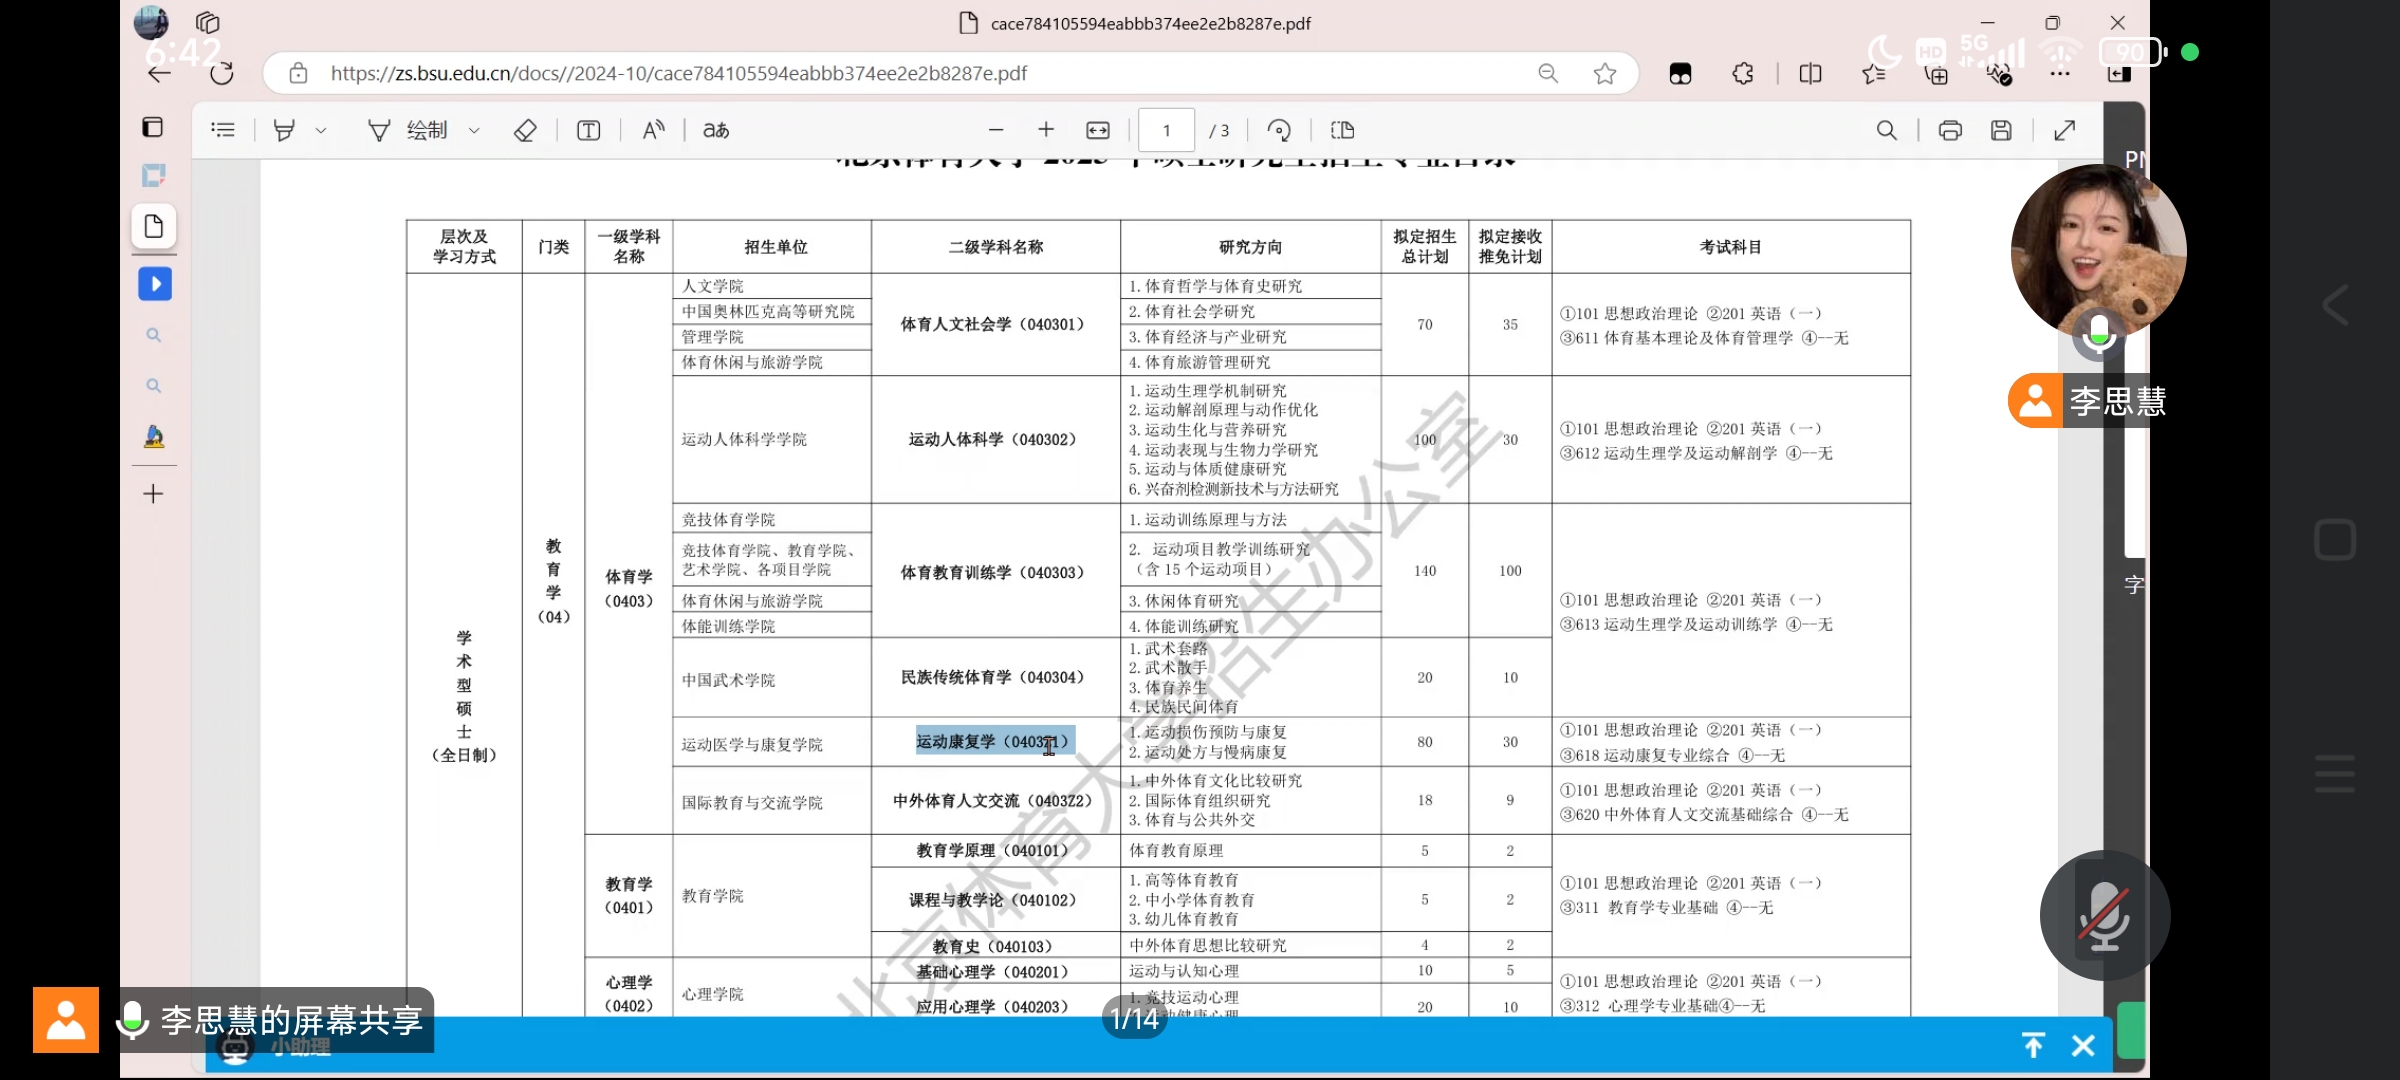This screenshot has height=1080, width=2400.
Task: Open browser settings and more menu
Action: point(2060,73)
